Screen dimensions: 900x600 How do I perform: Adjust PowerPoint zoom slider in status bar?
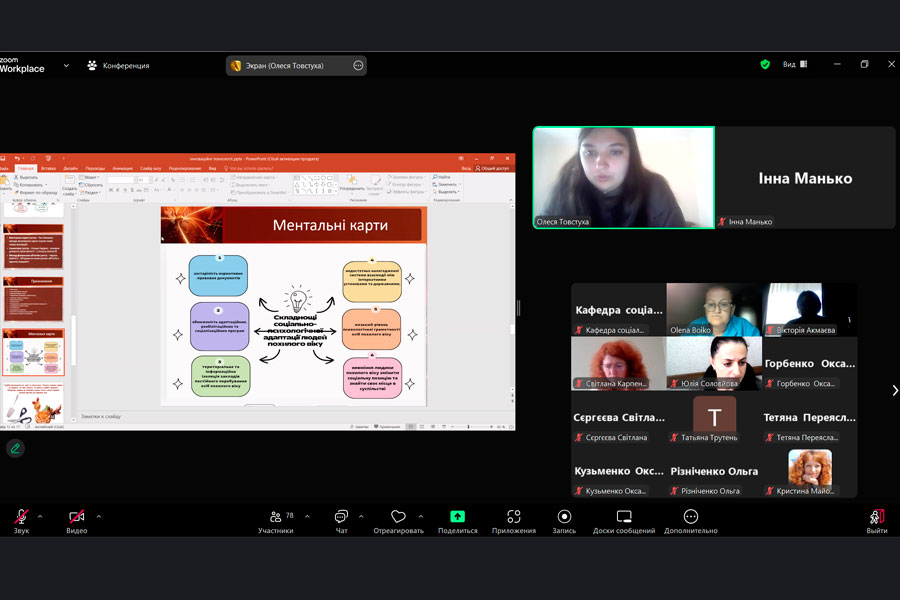point(469,427)
